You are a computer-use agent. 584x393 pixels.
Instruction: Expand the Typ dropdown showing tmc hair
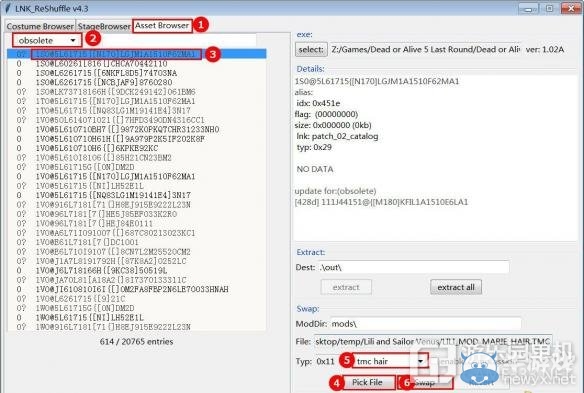coord(390,361)
